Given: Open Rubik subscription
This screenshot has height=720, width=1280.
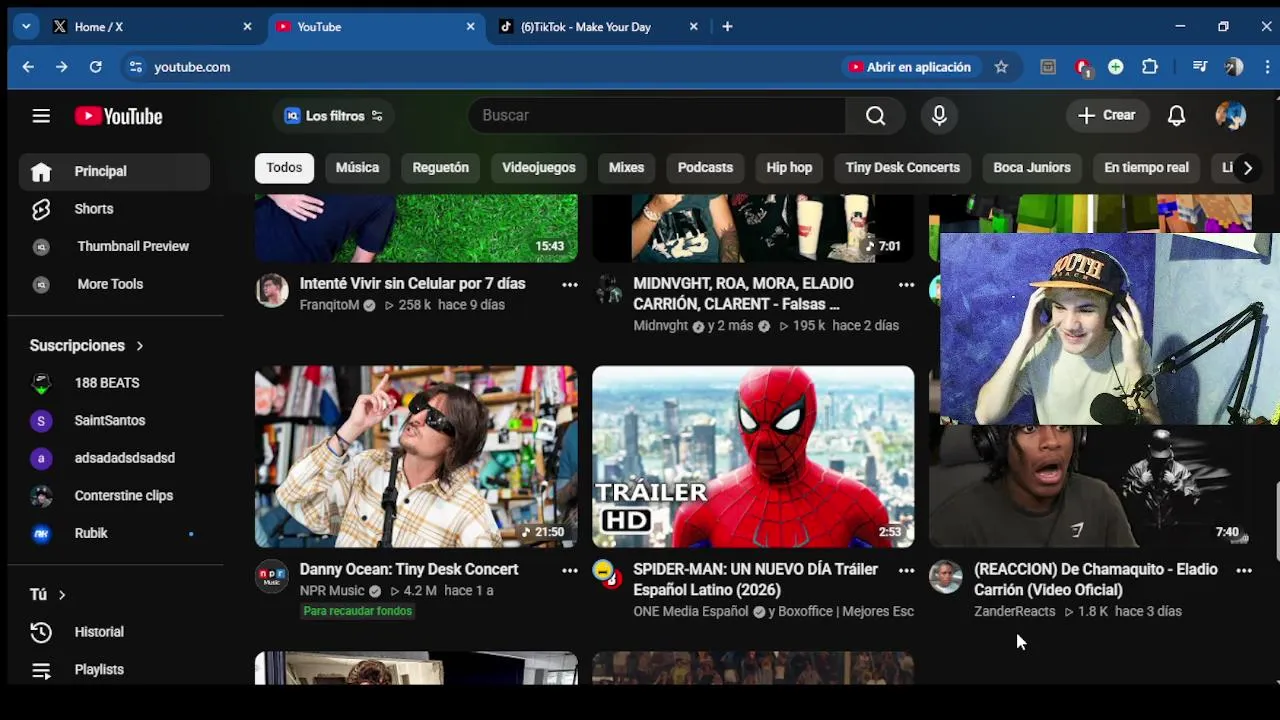Looking at the screenshot, I should [114, 533].
